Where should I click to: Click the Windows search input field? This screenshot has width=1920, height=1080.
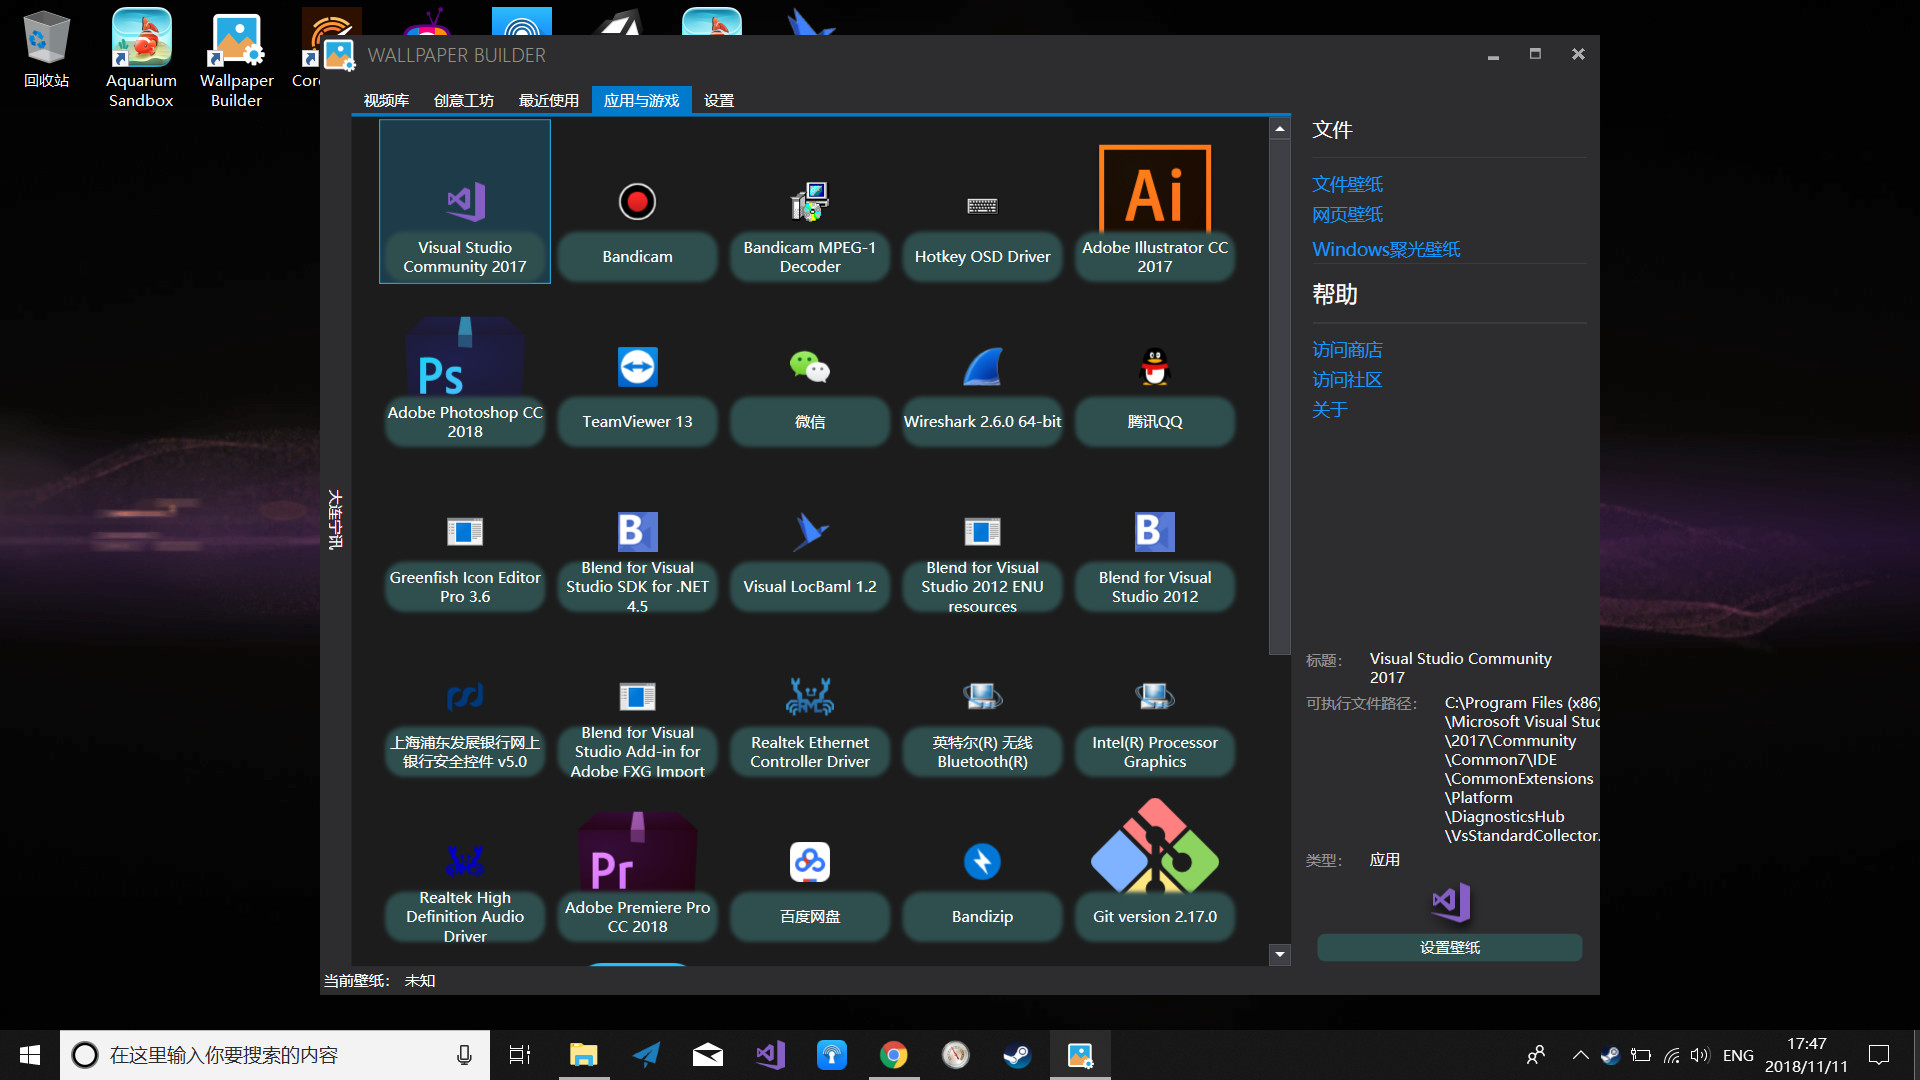click(x=270, y=1054)
